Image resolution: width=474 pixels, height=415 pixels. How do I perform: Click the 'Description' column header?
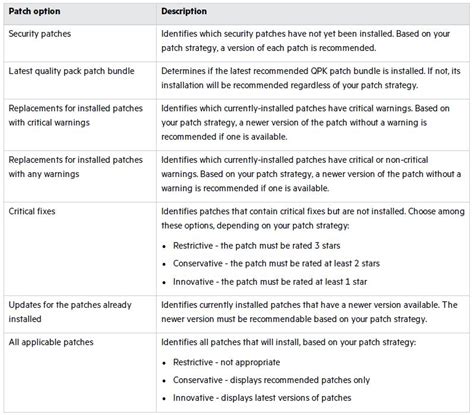click(x=184, y=11)
